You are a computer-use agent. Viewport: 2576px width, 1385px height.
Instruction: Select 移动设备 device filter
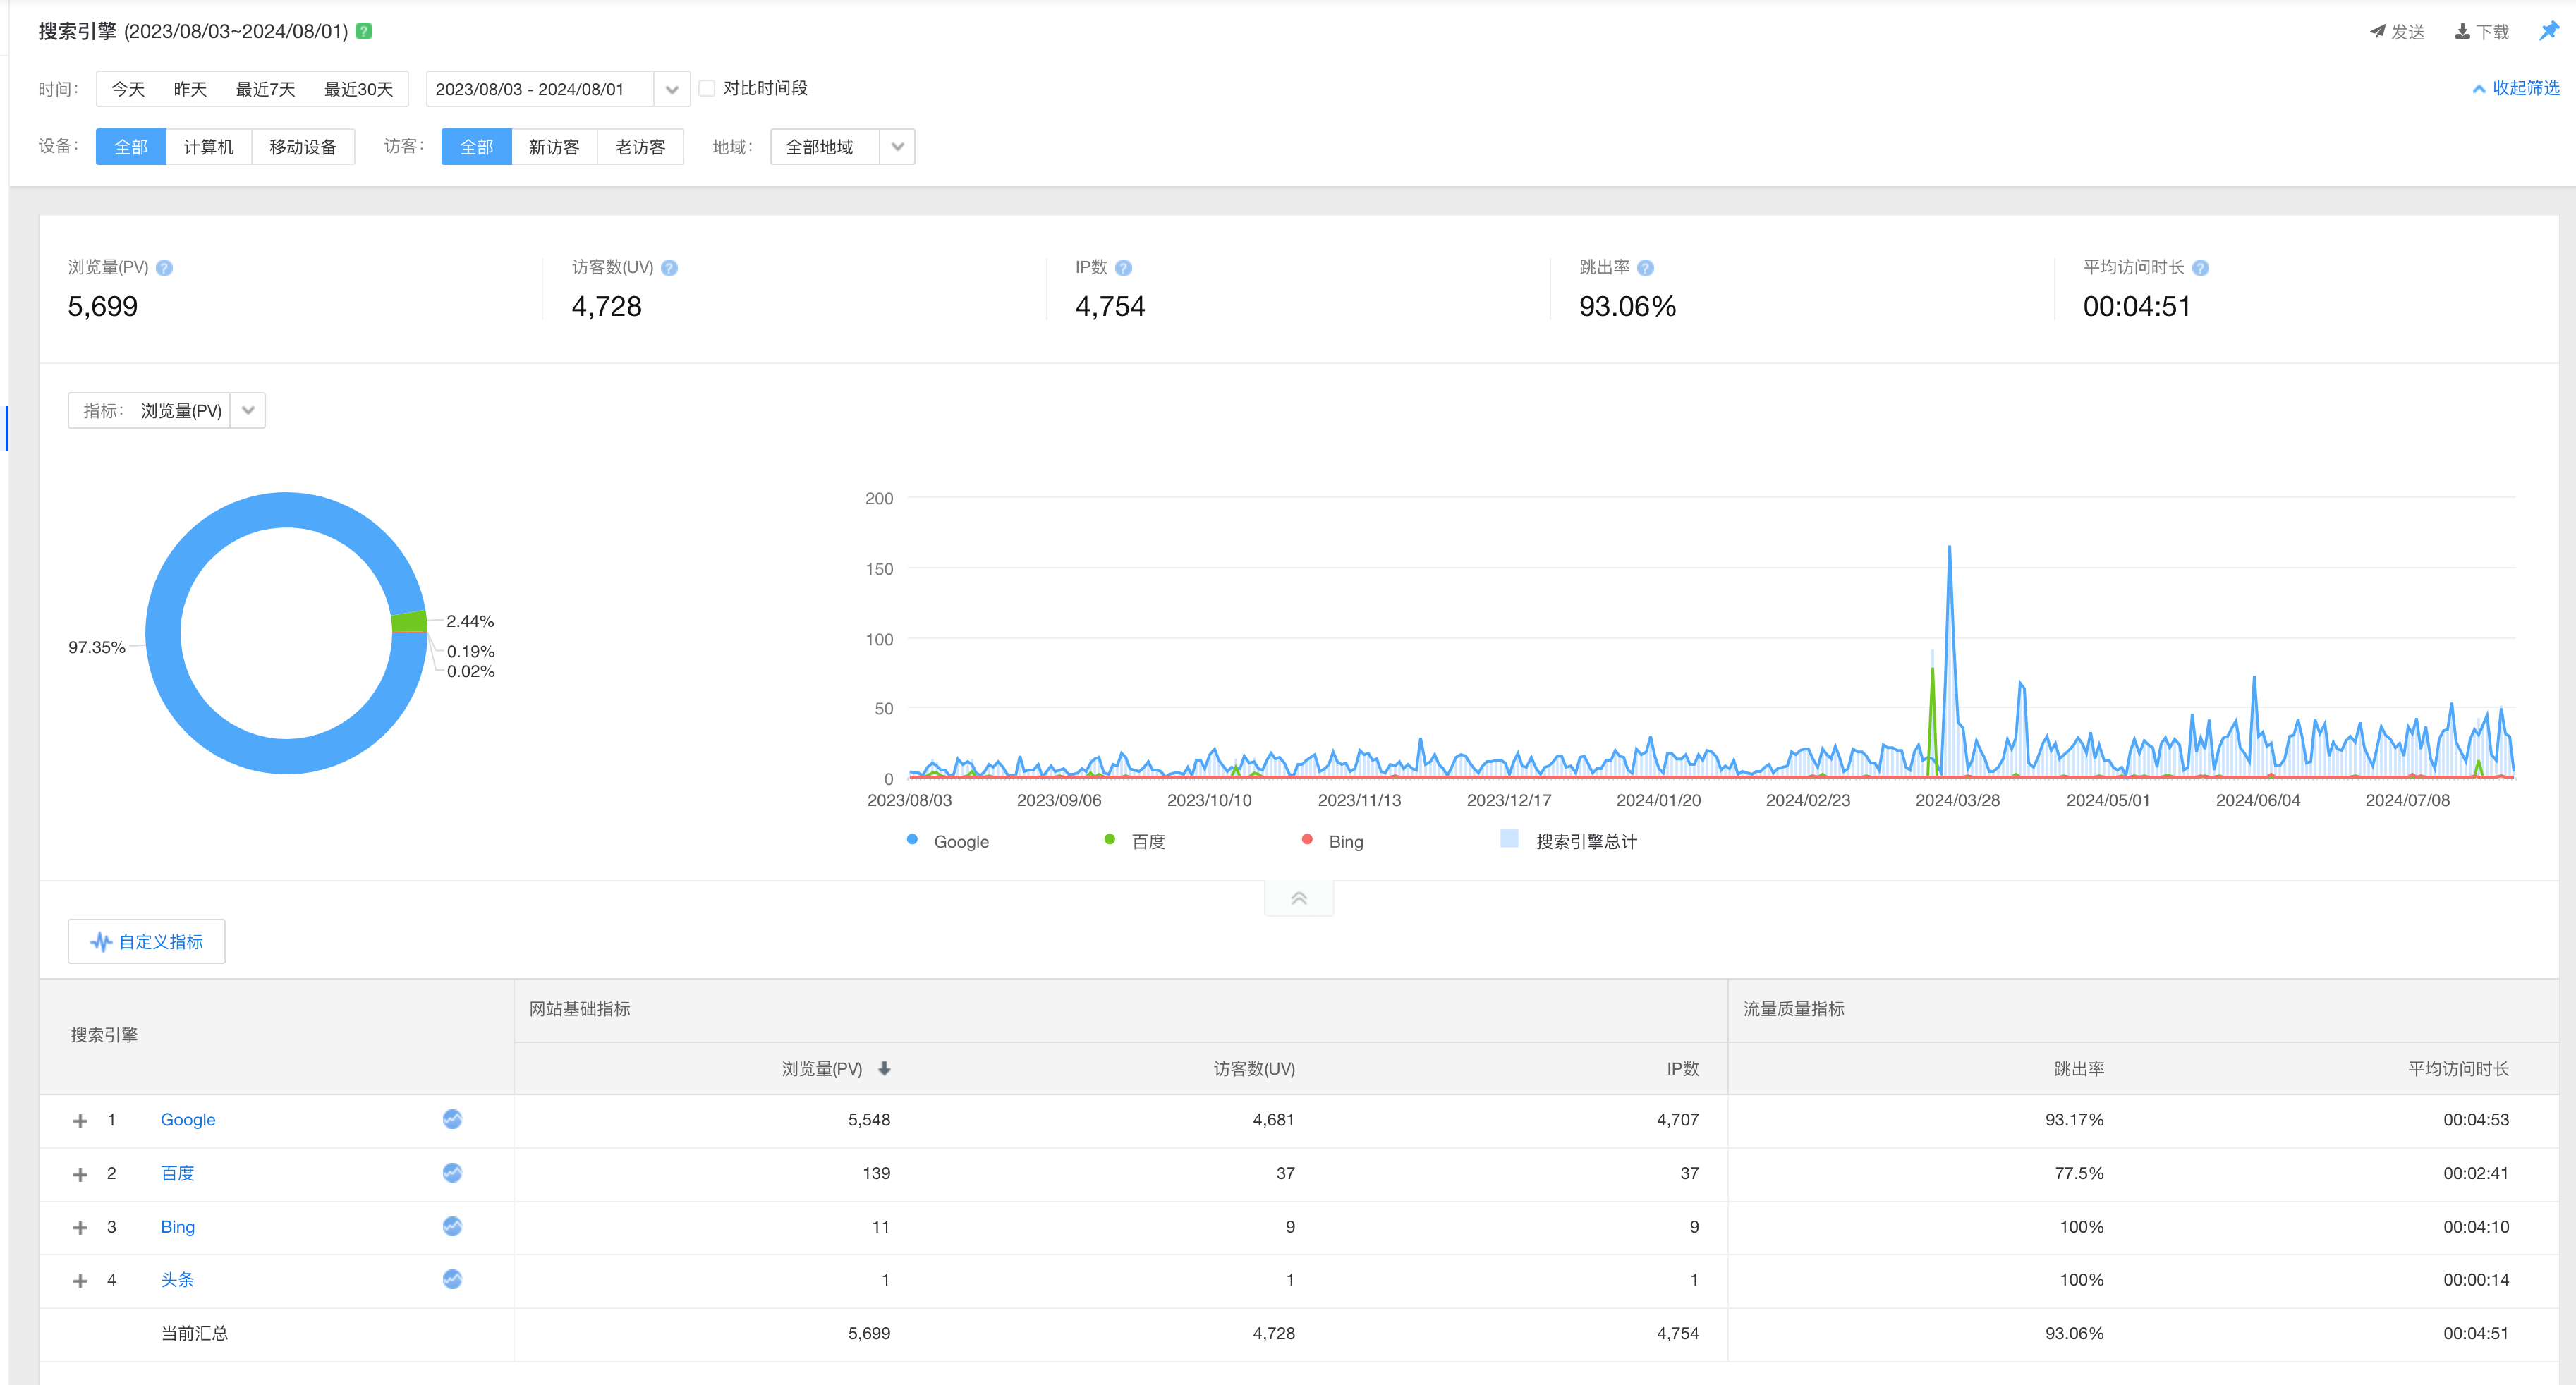303,147
